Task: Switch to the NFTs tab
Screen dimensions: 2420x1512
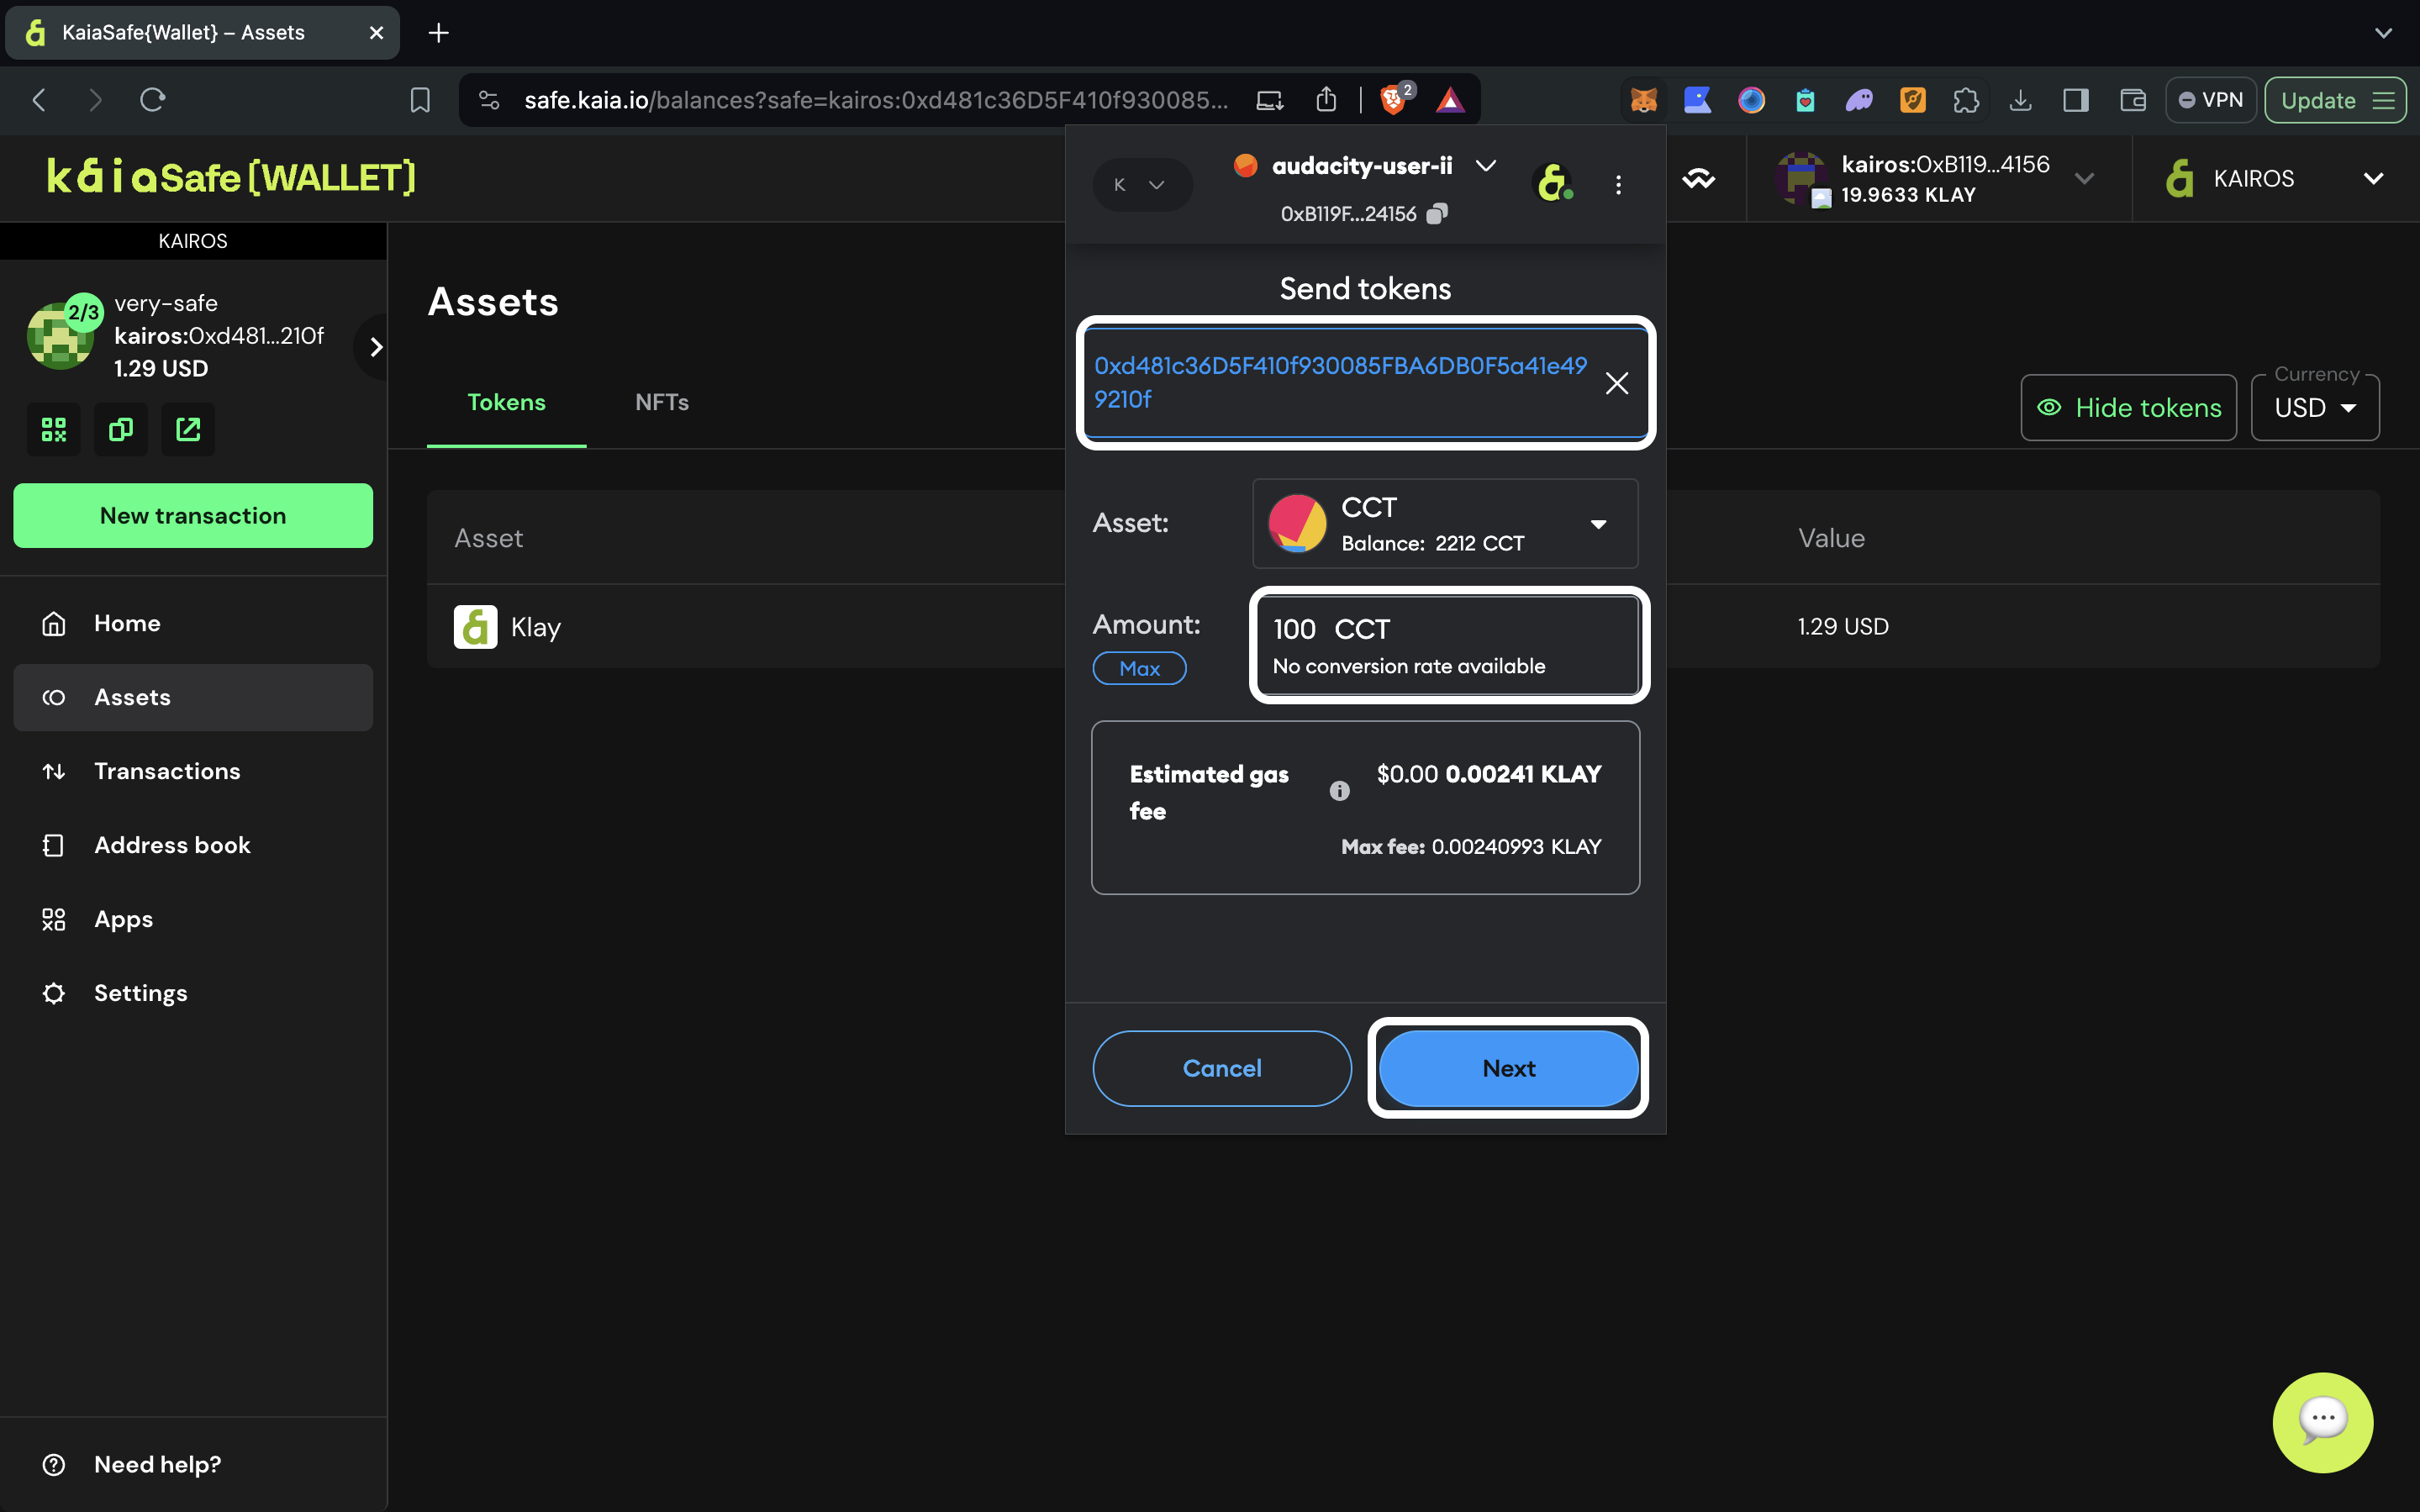Action: (x=661, y=402)
